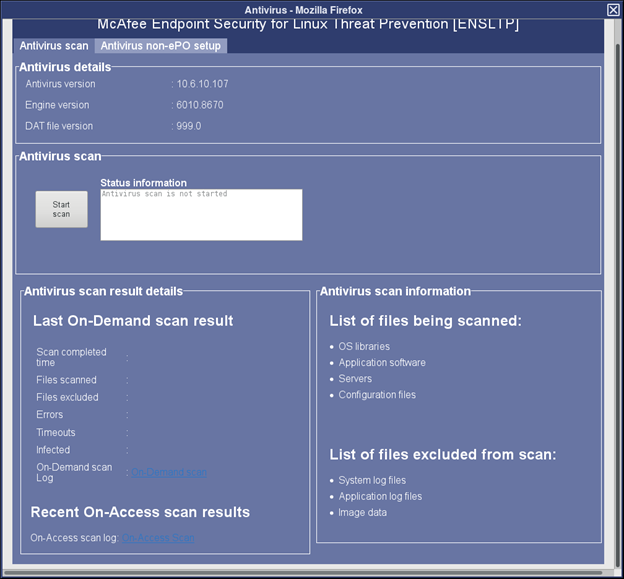This screenshot has height=579, width=624.
Task: Open the On-Demand scan log link
Action: (x=169, y=472)
